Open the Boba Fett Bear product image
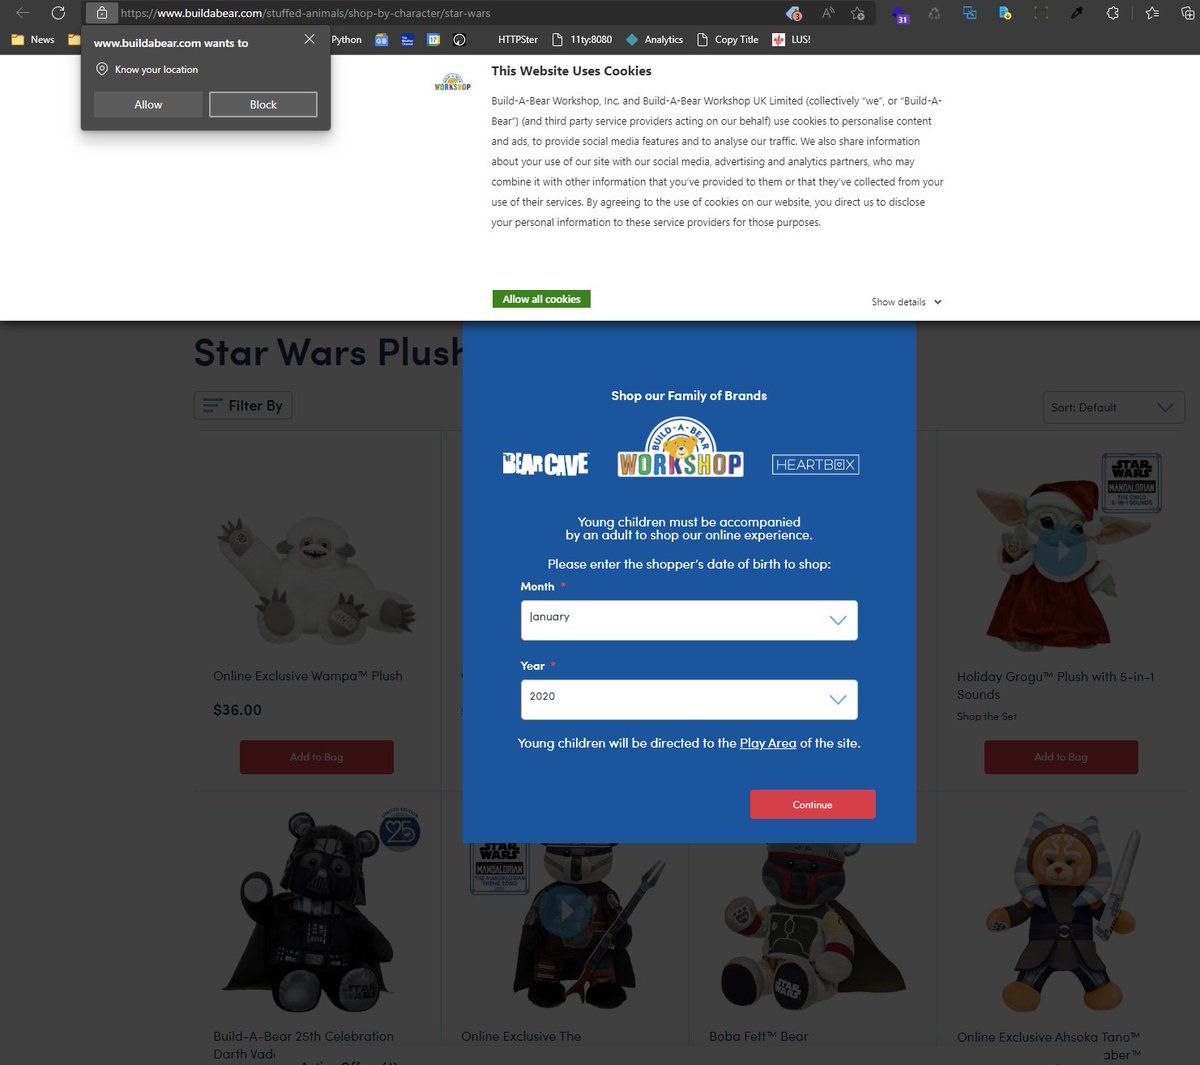1200x1065 pixels. [813, 926]
